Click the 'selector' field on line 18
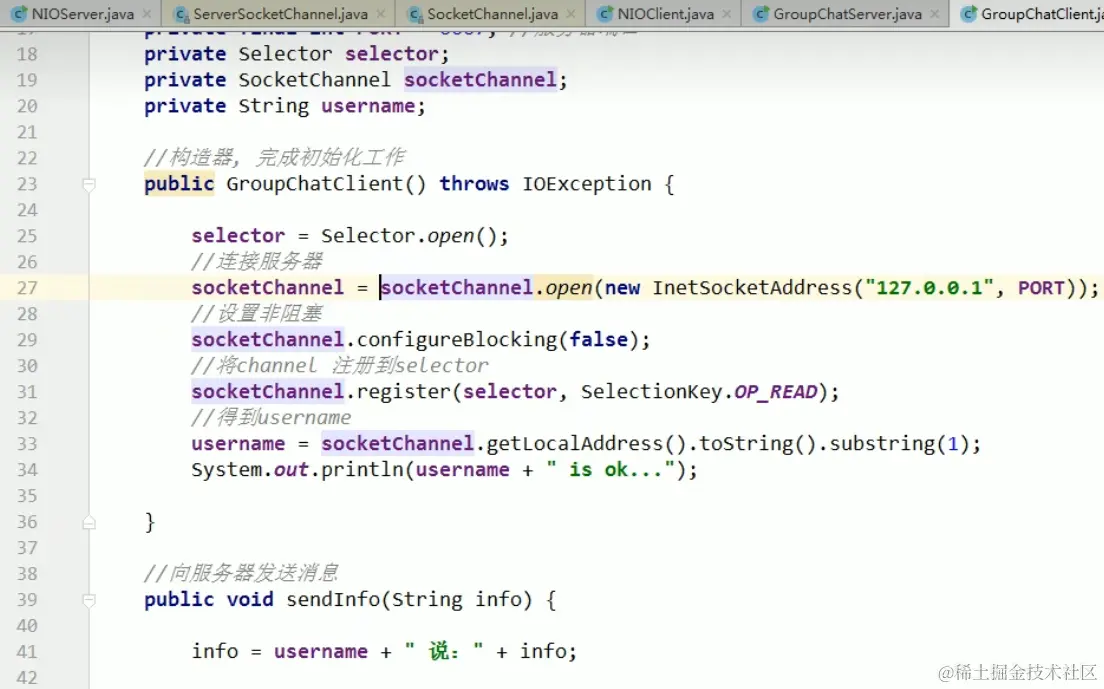Viewport: 1104px width, 689px height. (391, 54)
